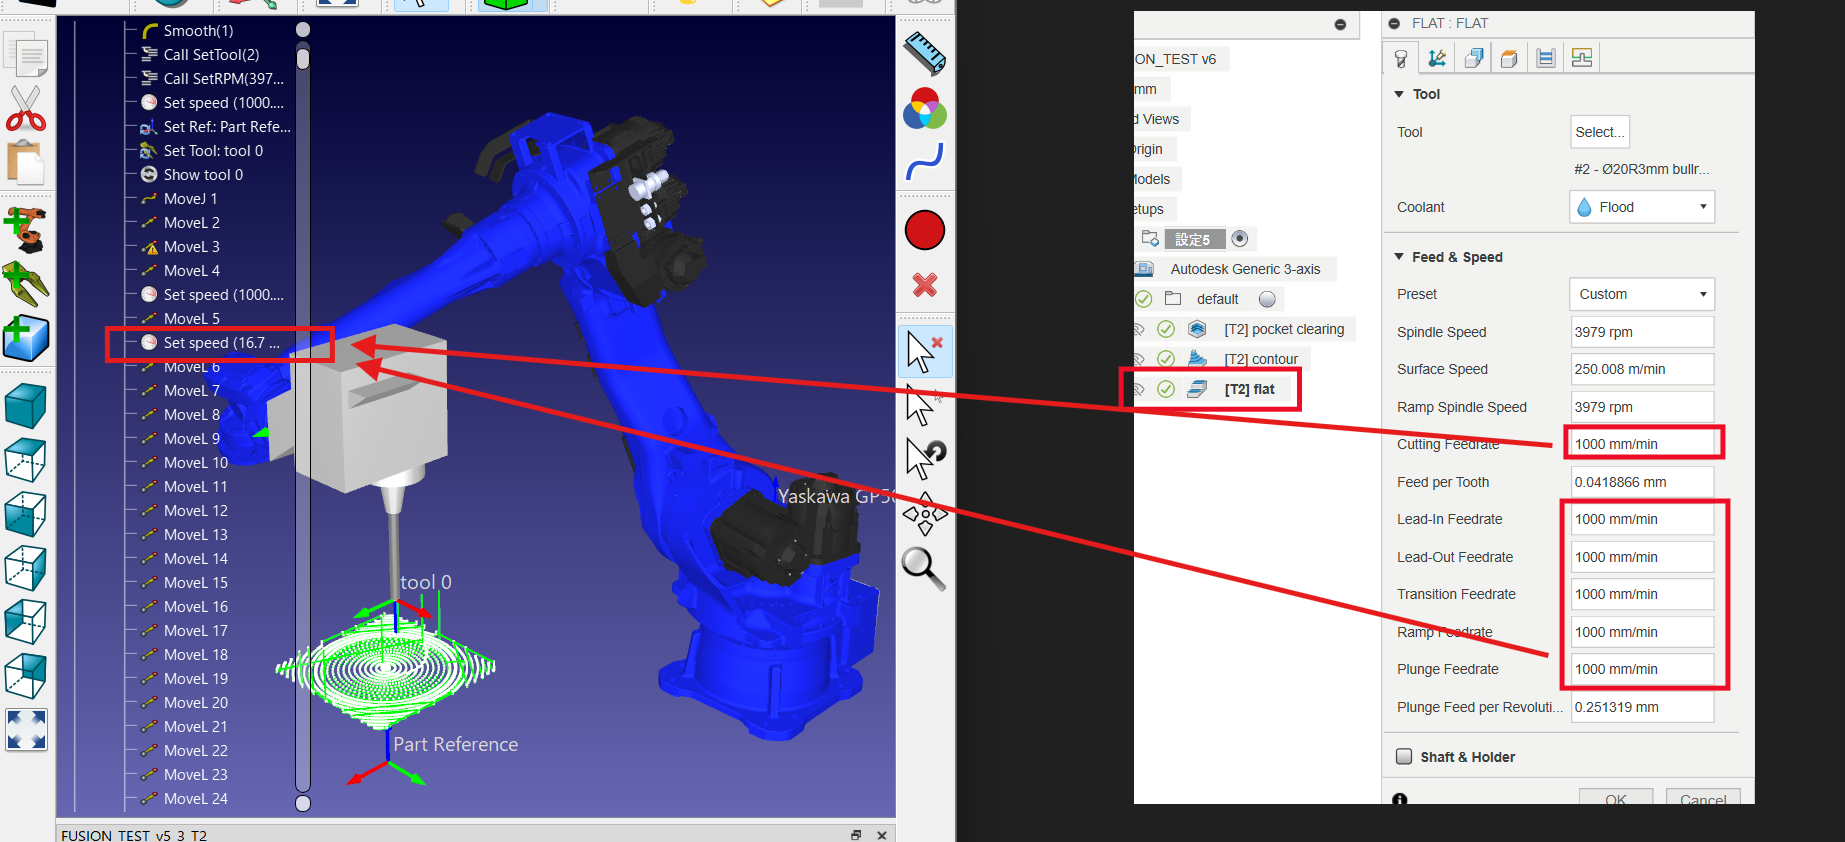This screenshot has width=1845, height=842.
Task: Click the Add robot icon
Action: tap(25, 229)
